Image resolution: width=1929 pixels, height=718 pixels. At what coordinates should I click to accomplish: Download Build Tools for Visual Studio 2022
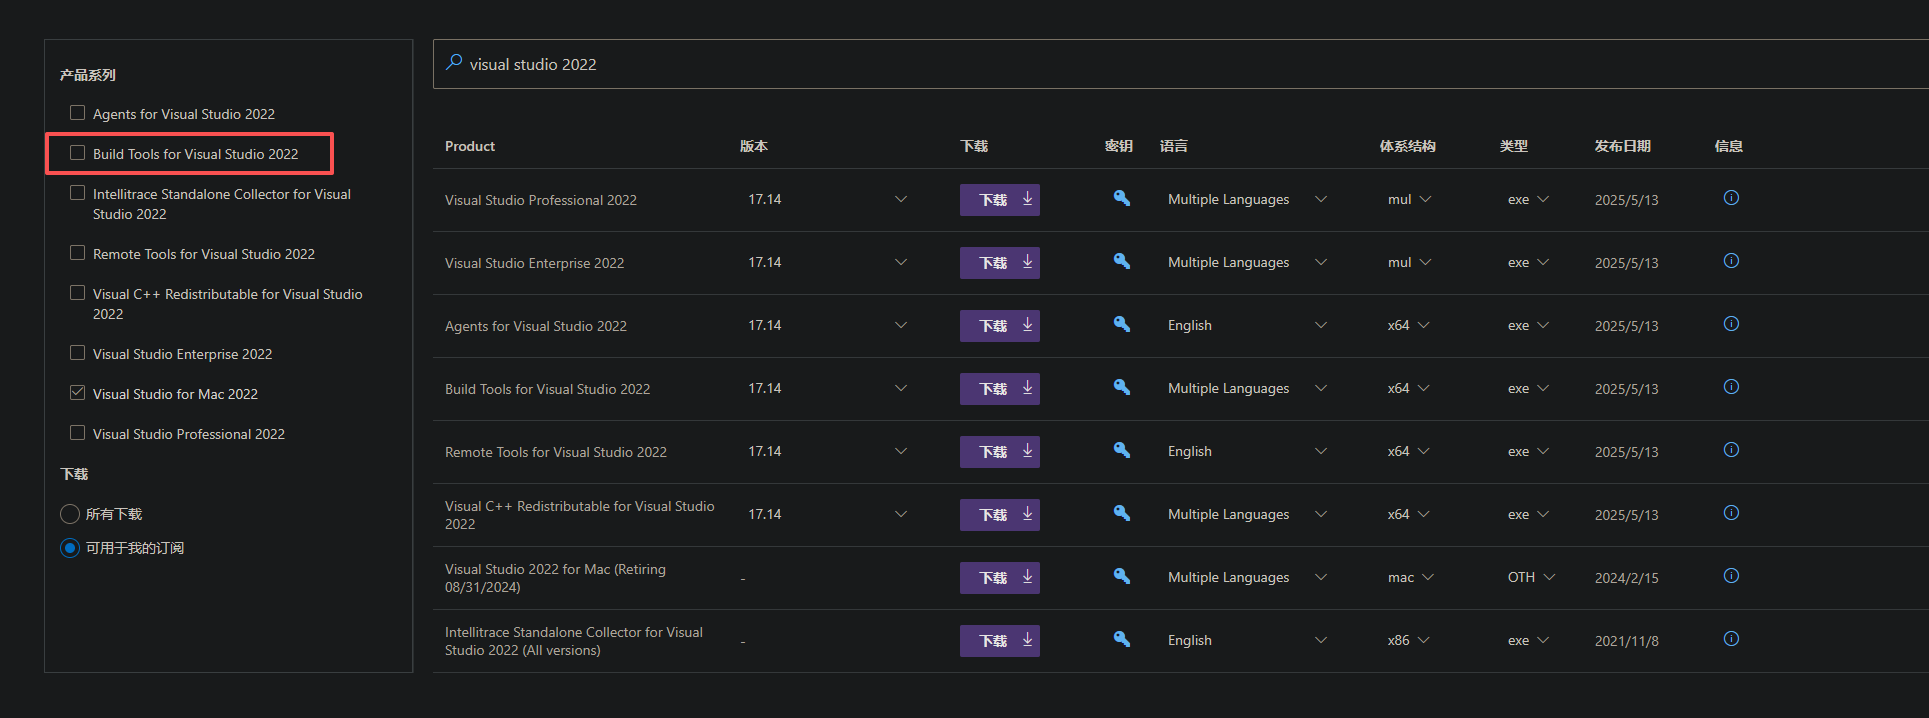1000,389
